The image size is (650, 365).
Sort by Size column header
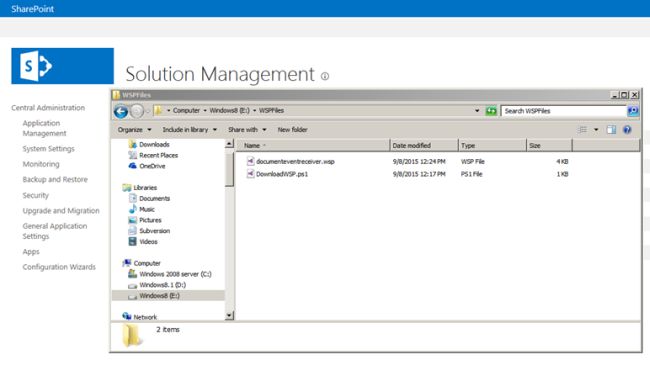click(x=549, y=146)
